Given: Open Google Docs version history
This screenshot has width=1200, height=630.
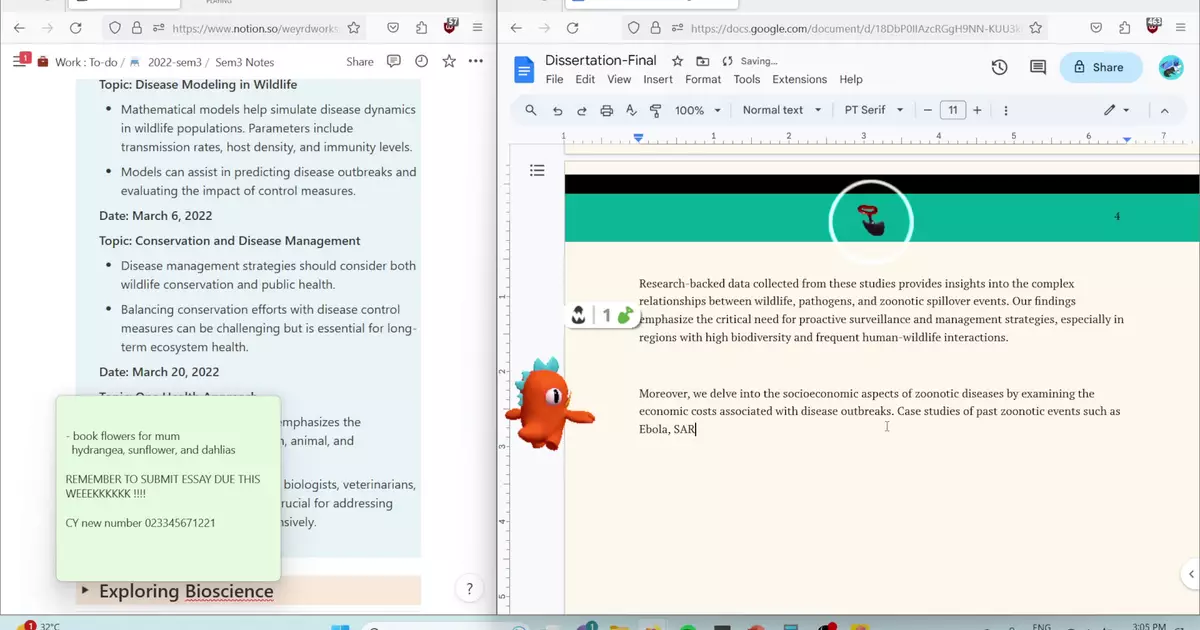Looking at the screenshot, I should pyautogui.click(x=999, y=67).
